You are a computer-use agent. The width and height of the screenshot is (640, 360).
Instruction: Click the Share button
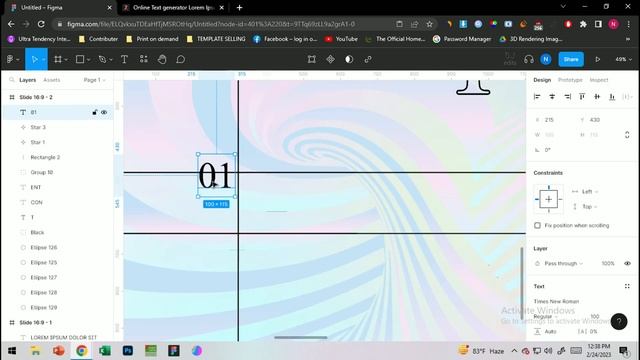click(x=571, y=60)
